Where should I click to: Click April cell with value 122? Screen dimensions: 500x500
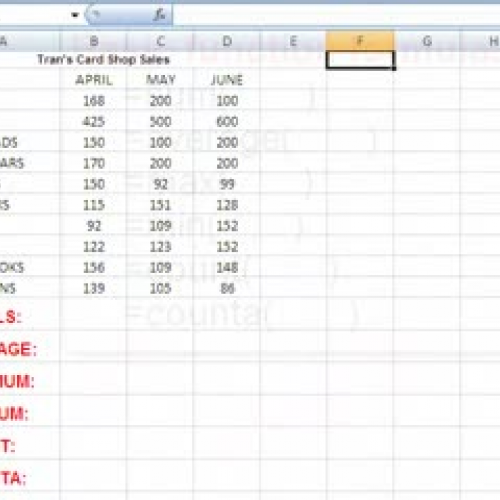coord(94,247)
